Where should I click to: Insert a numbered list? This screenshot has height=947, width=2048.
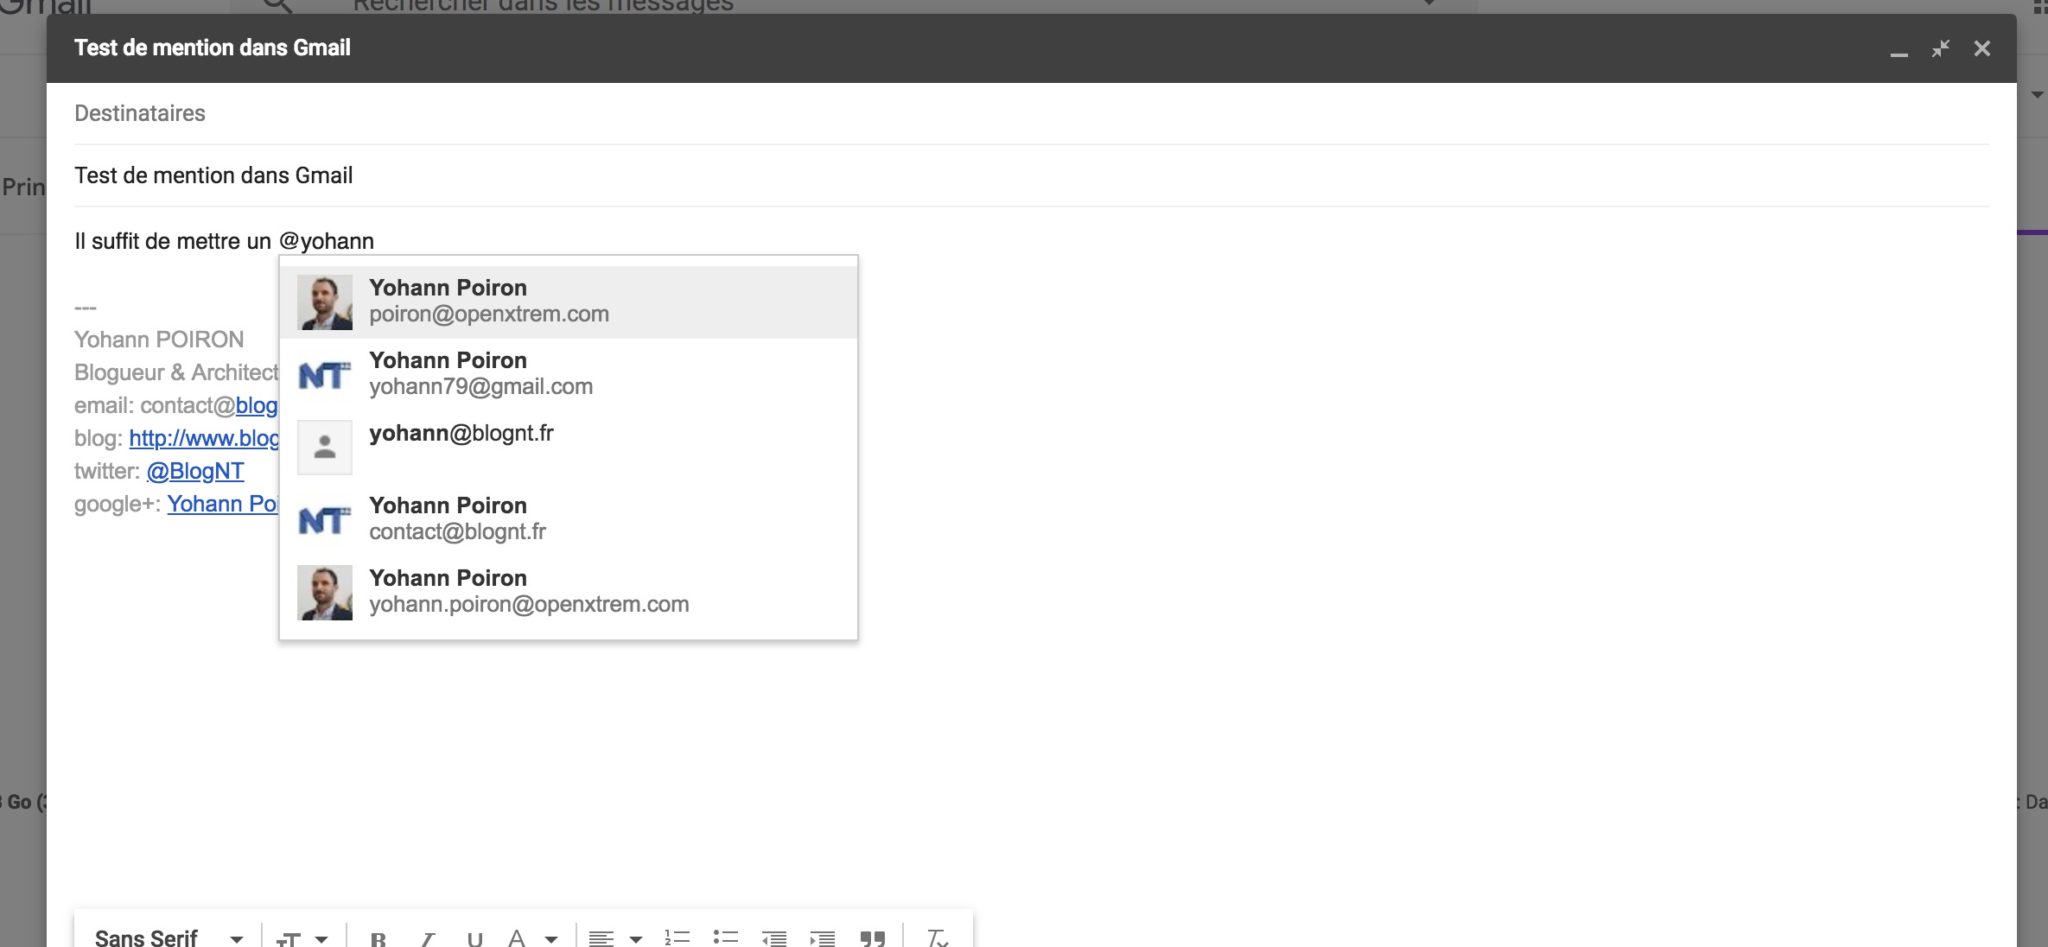click(676, 938)
